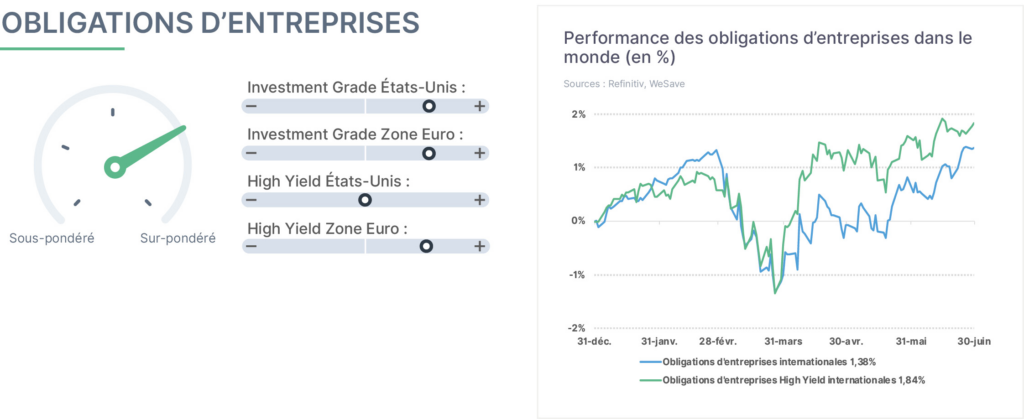Click minus icon on High Yield États-Unis slider

click(x=251, y=200)
